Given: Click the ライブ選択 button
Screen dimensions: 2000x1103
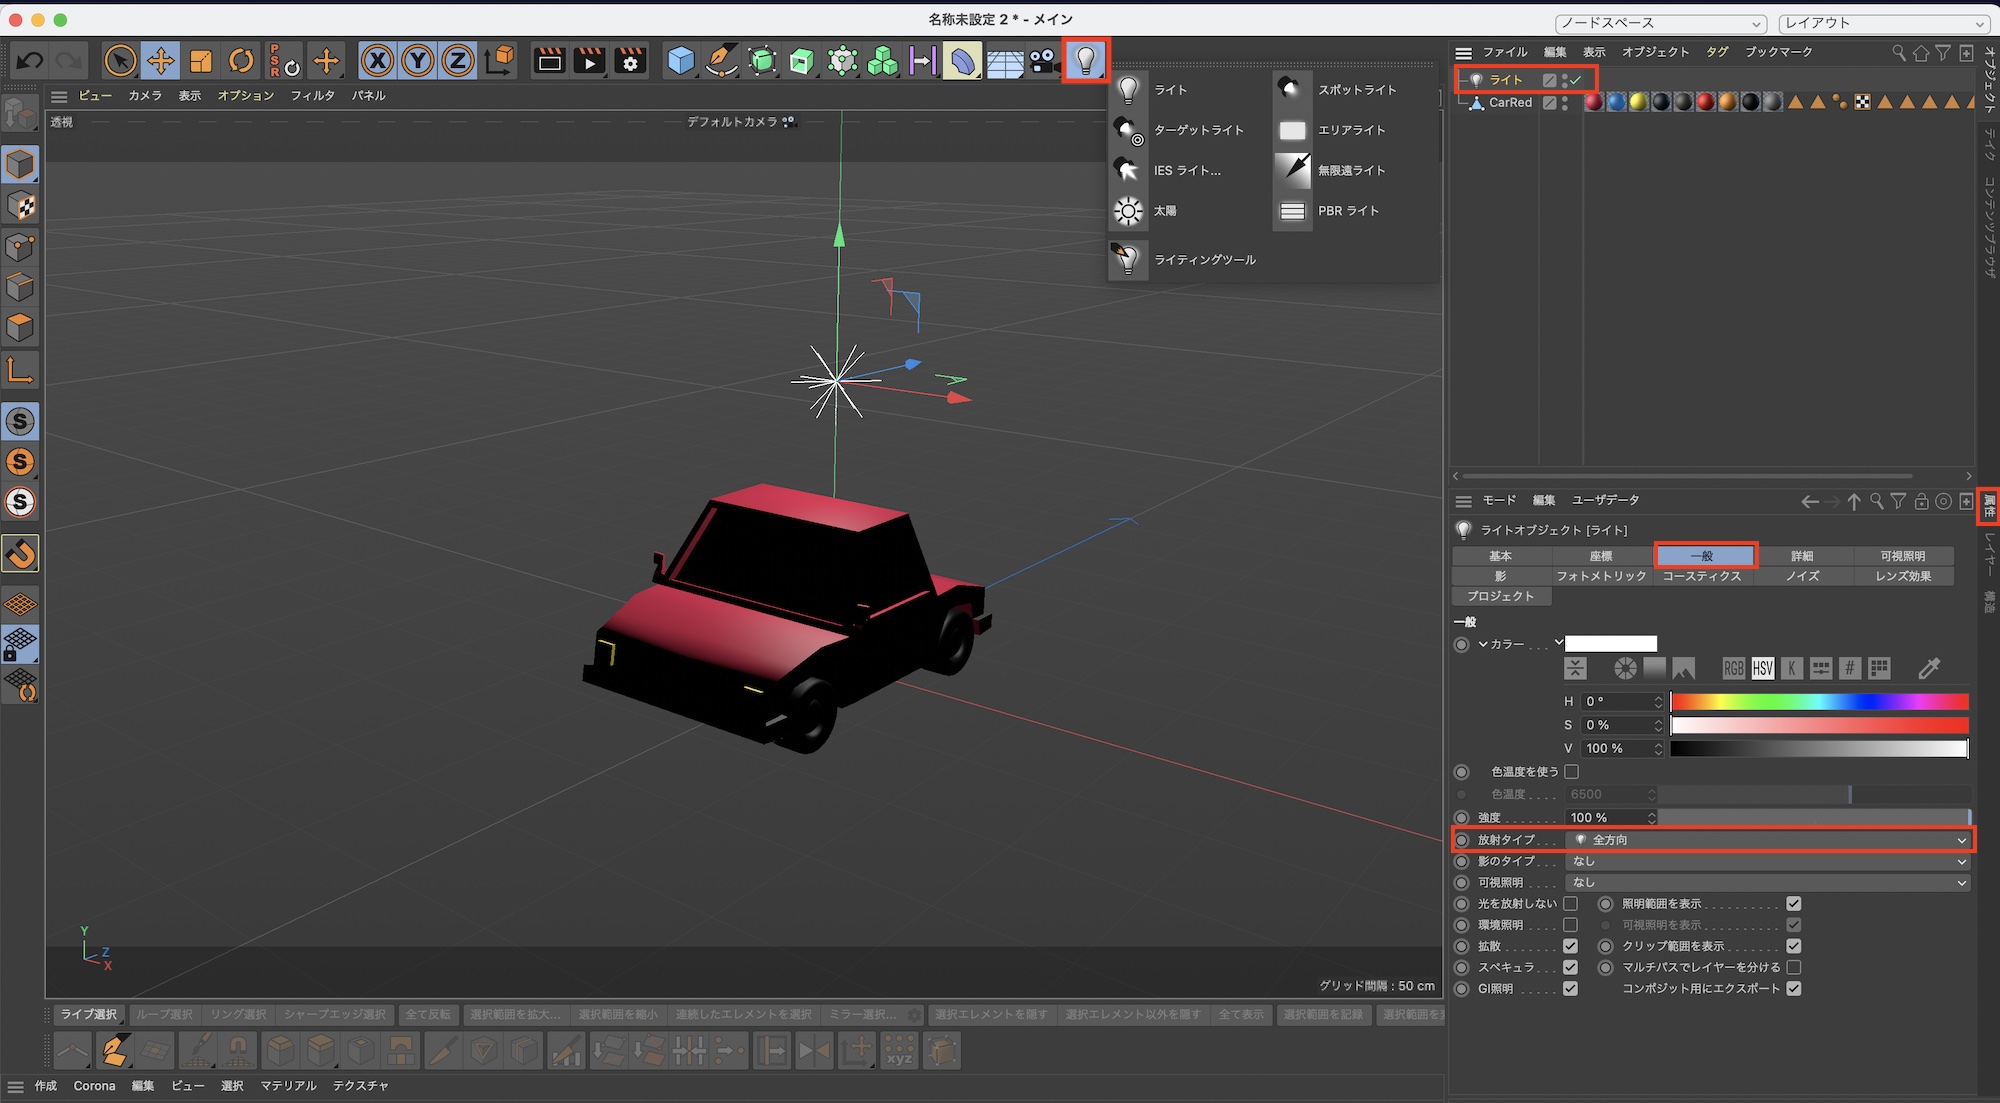Looking at the screenshot, I should [x=89, y=1015].
